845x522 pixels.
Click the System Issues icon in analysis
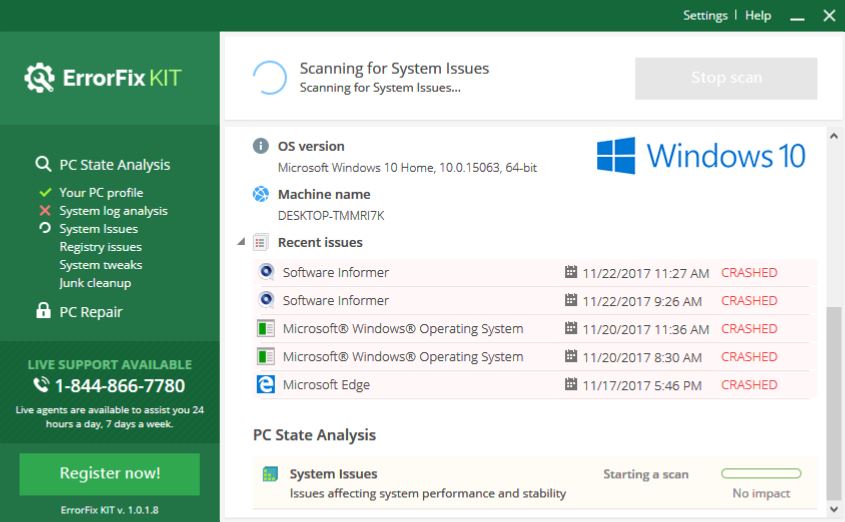268,474
